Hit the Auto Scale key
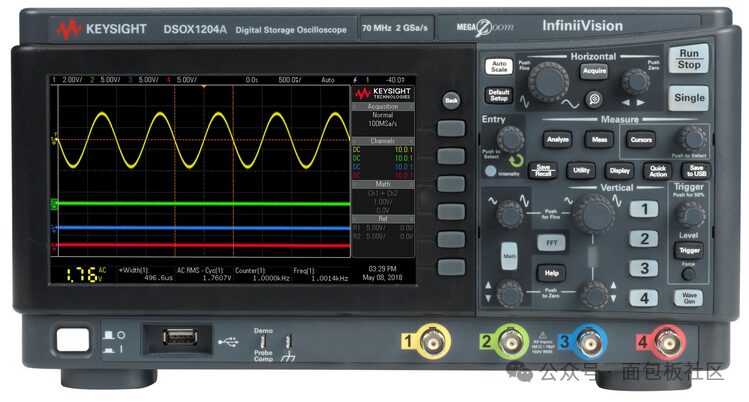This screenshot has height=402, width=749. click(x=499, y=66)
